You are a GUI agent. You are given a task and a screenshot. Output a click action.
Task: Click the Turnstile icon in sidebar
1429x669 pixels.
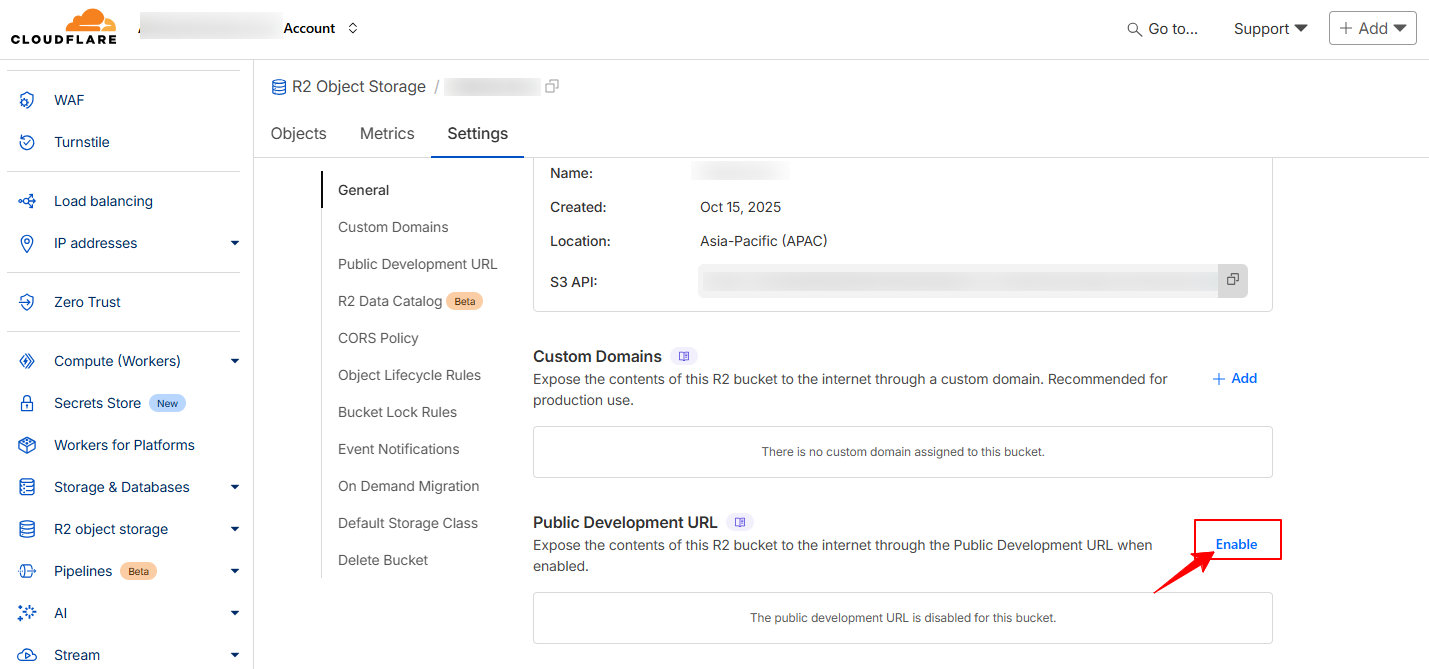pyautogui.click(x=28, y=142)
